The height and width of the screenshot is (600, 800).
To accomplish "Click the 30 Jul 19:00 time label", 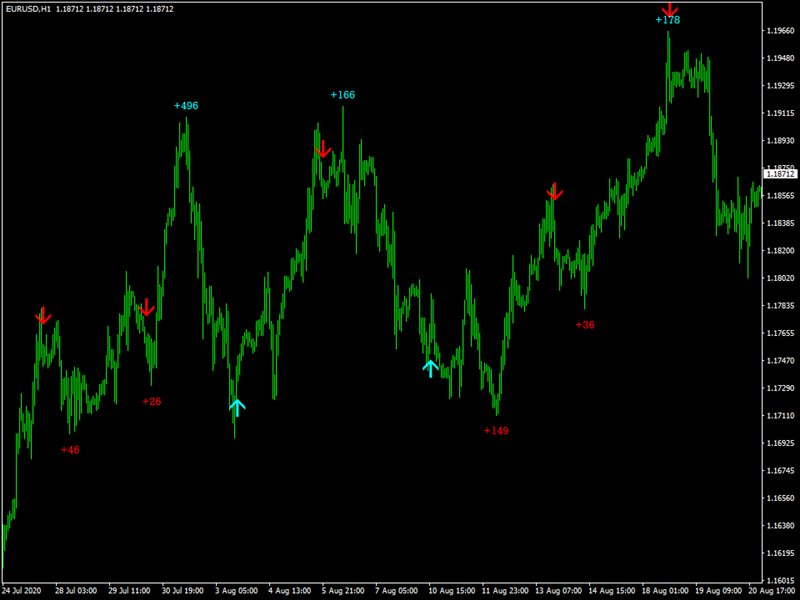I will pyautogui.click(x=183, y=591).
